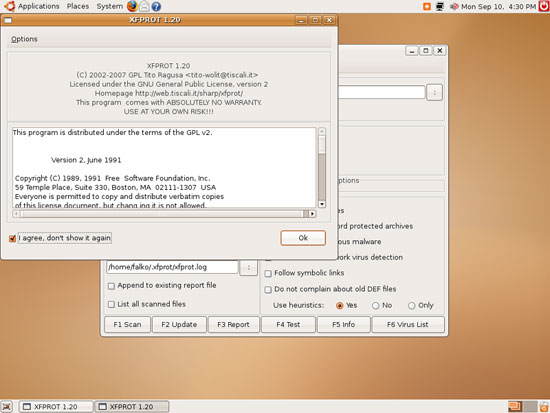
Task: Click the horizontal scrollbar track of license text
Action: (164, 214)
